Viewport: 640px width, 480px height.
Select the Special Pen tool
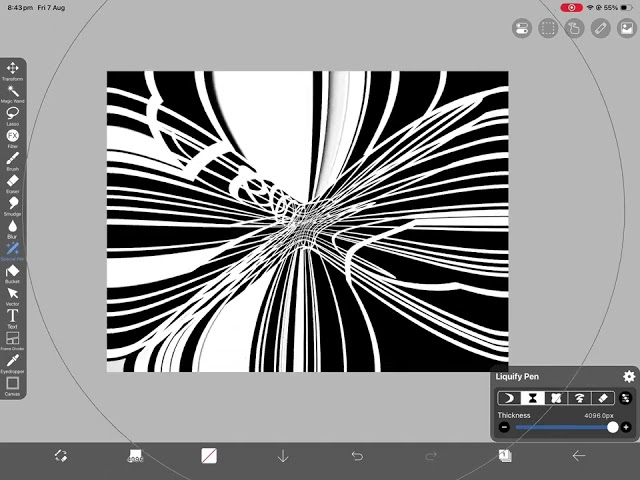[13, 251]
